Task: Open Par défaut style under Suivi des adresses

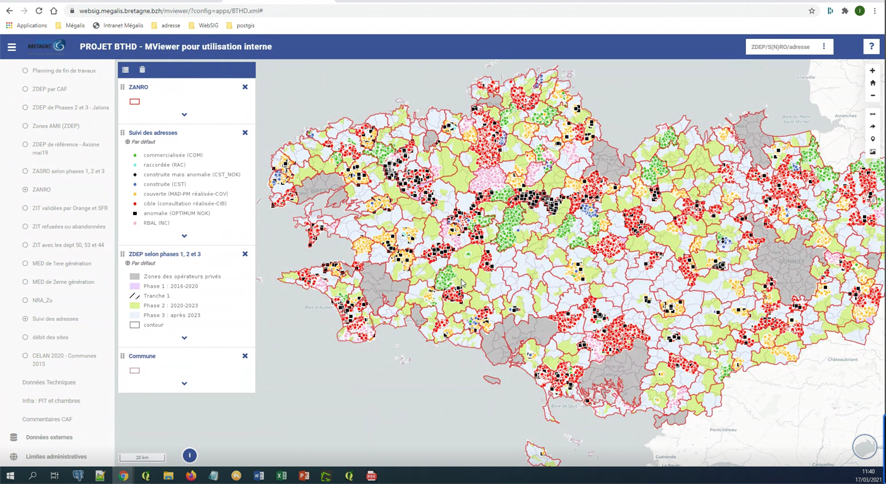Action: pyautogui.click(x=142, y=142)
